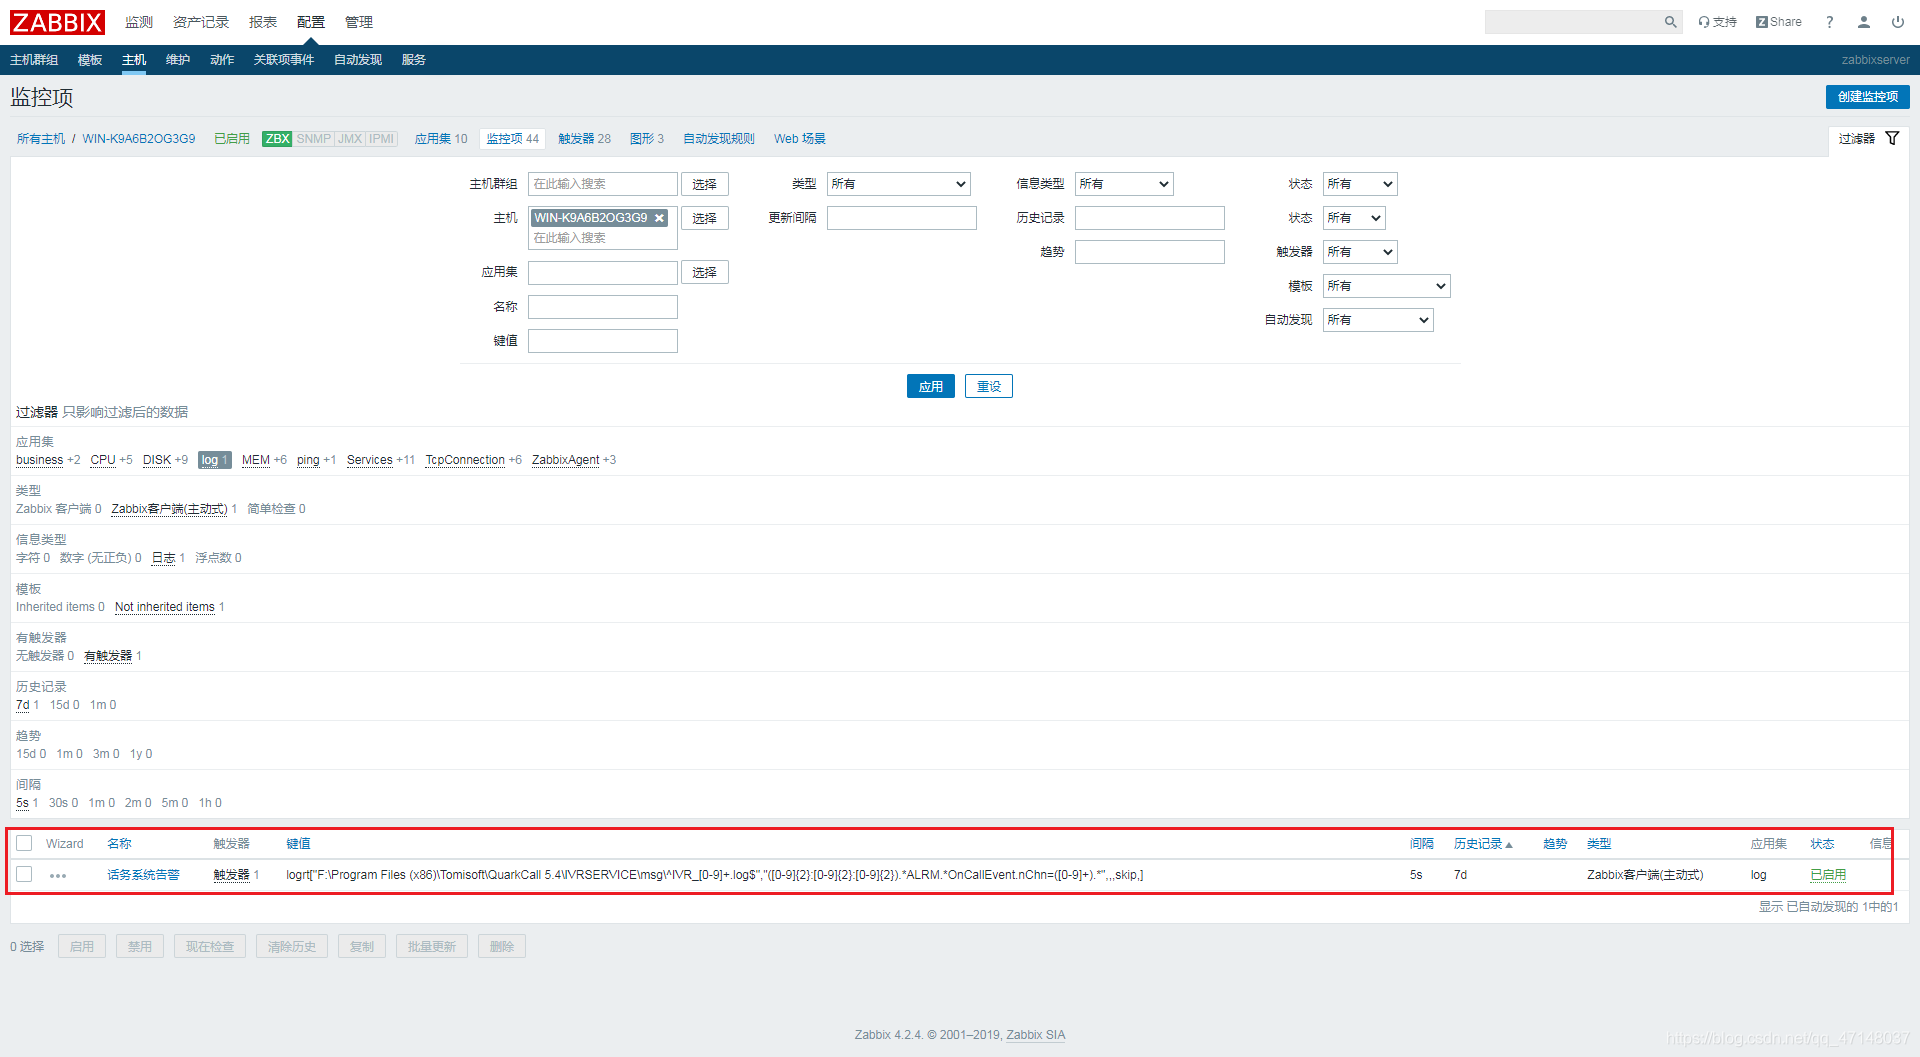Open 触发器 1 link in item row

(x=231, y=875)
